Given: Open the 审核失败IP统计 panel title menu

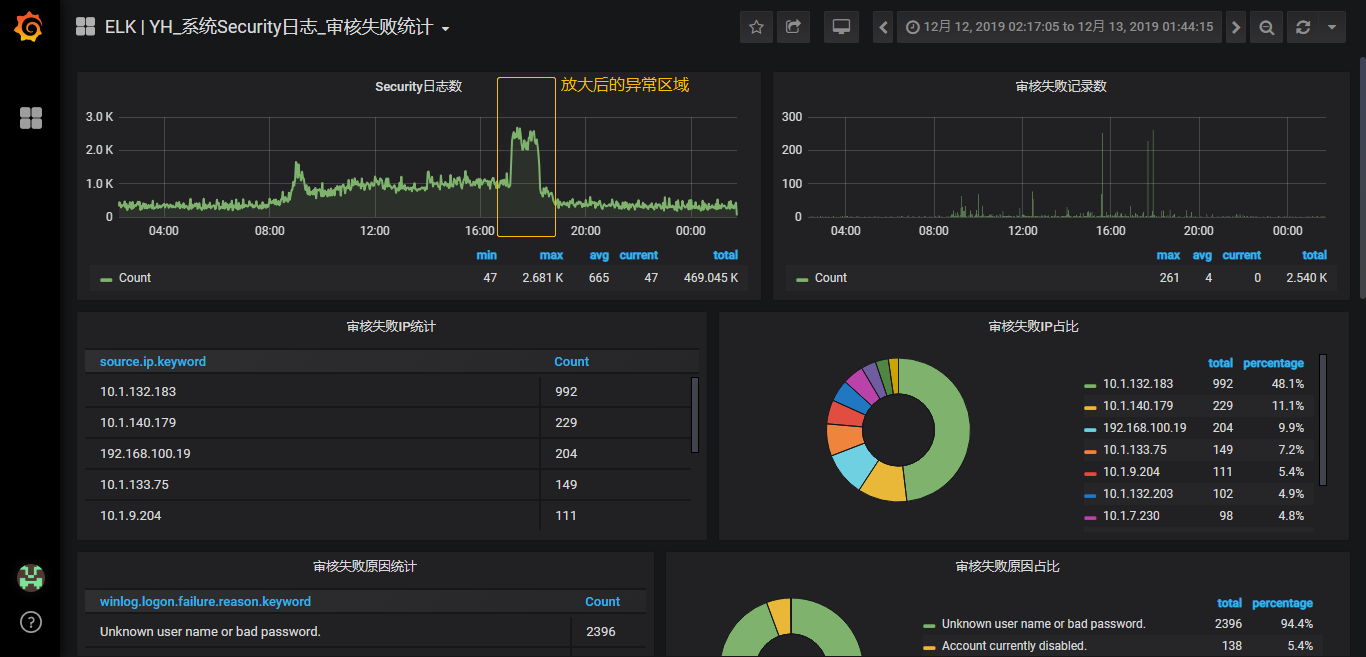Looking at the screenshot, I should [391, 327].
